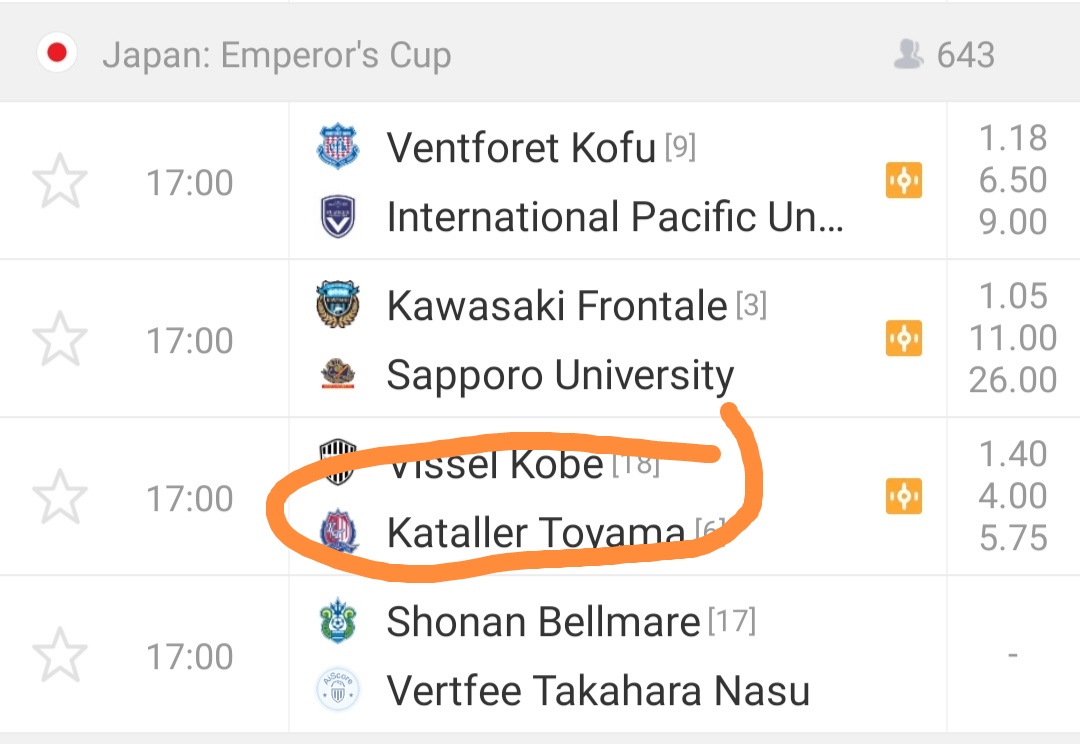Click the Shonan Bellmare team crest
The width and height of the screenshot is (1080, 744).
click(338, 622)
